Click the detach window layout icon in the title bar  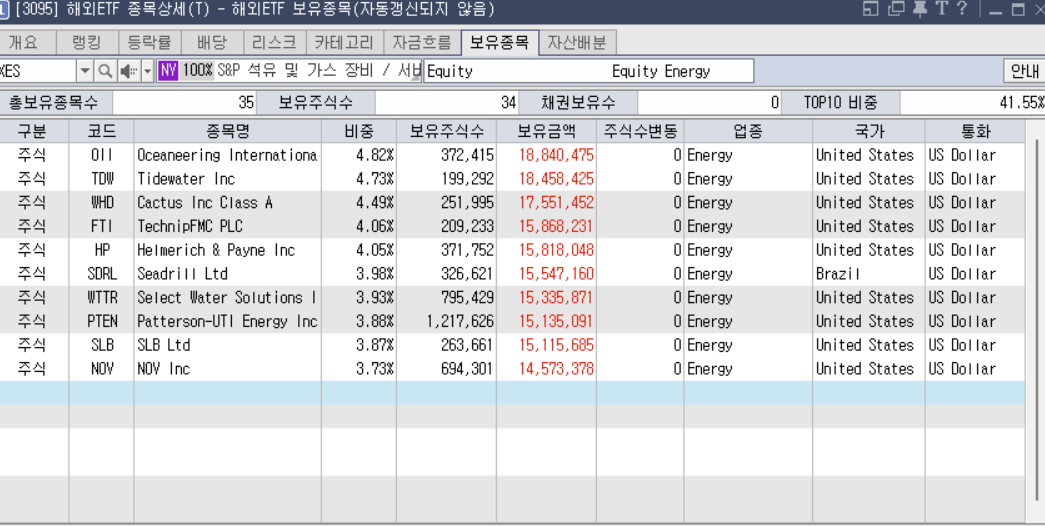coord(870,9)
